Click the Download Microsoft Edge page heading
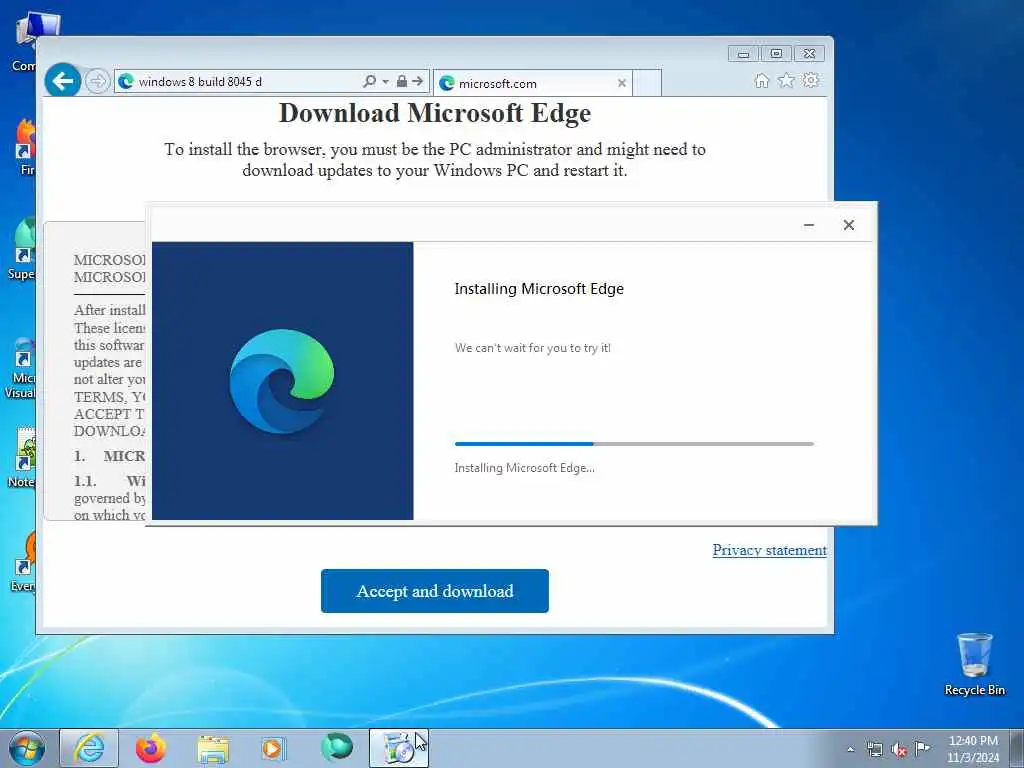Screen dimensions: 1024x768 point(435,113)
